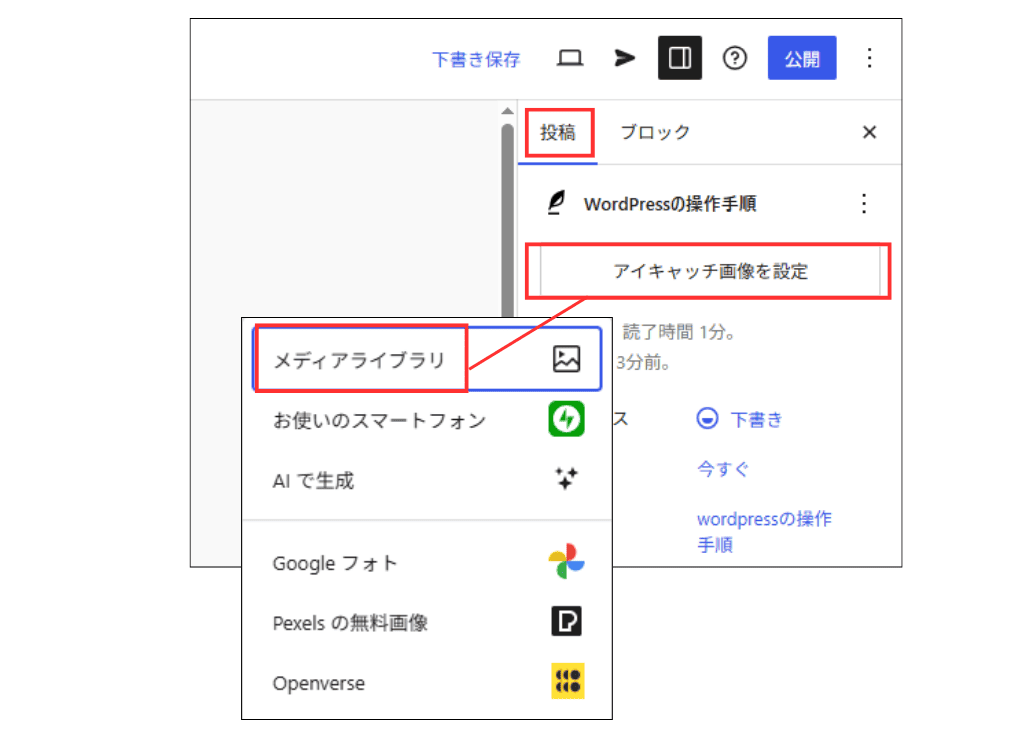Select the paper plane submit icon
Viewport: 1024px width, 729px height.
pyautogui.click(x=624, y=58)
